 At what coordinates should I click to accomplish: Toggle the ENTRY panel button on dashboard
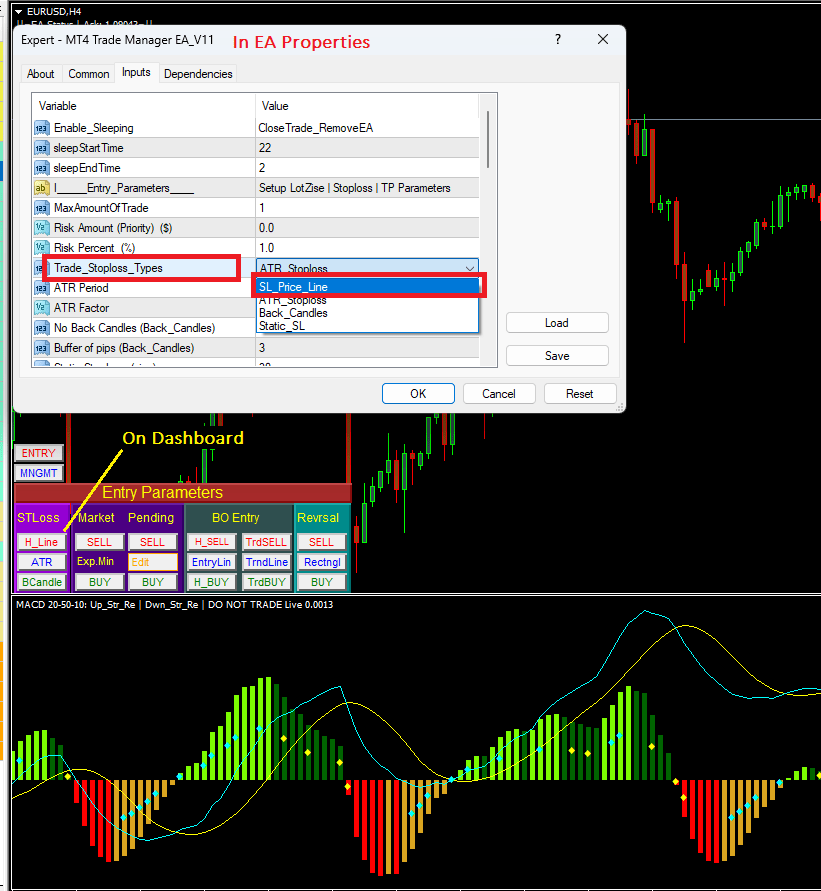coord(38,453)
